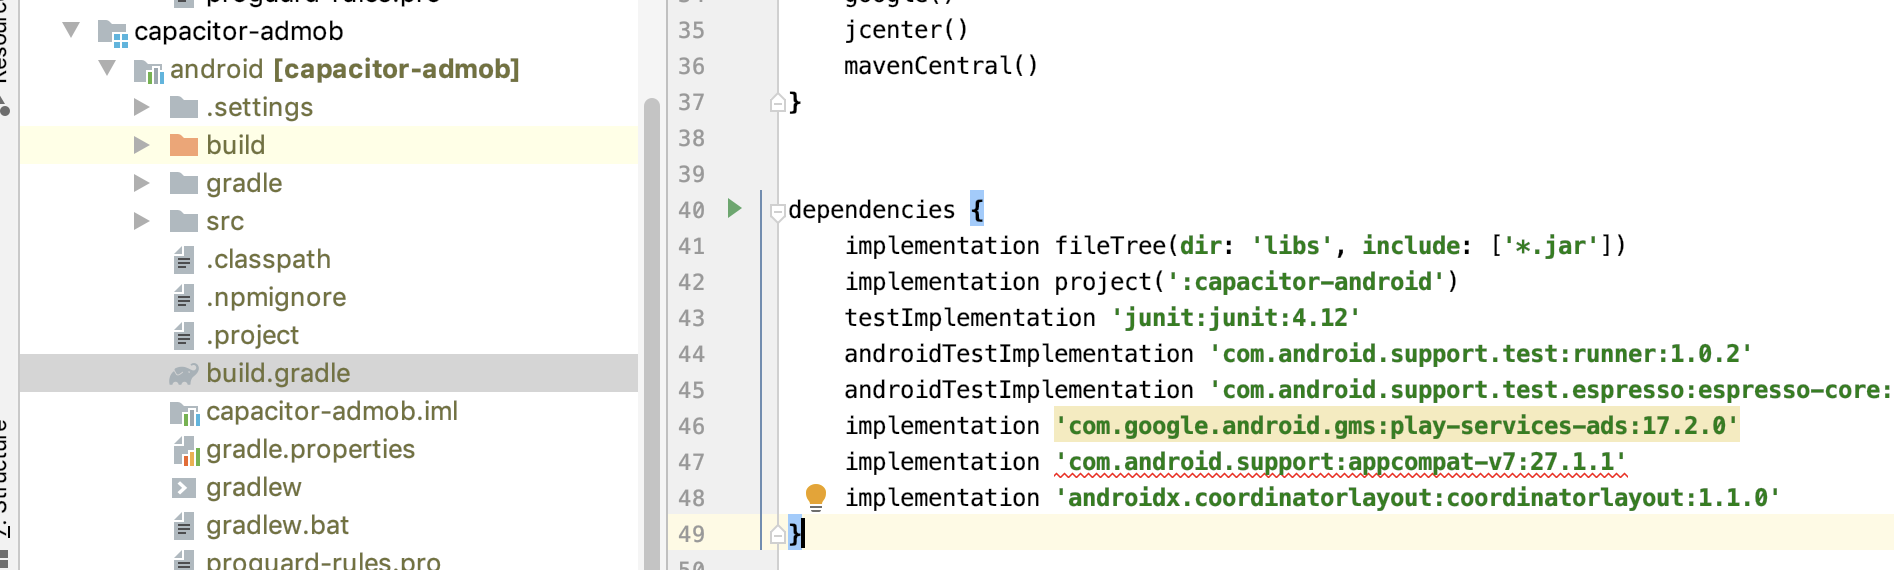
Task: Click the gradle.properties file icon
Action: click(x=187, y=451)
